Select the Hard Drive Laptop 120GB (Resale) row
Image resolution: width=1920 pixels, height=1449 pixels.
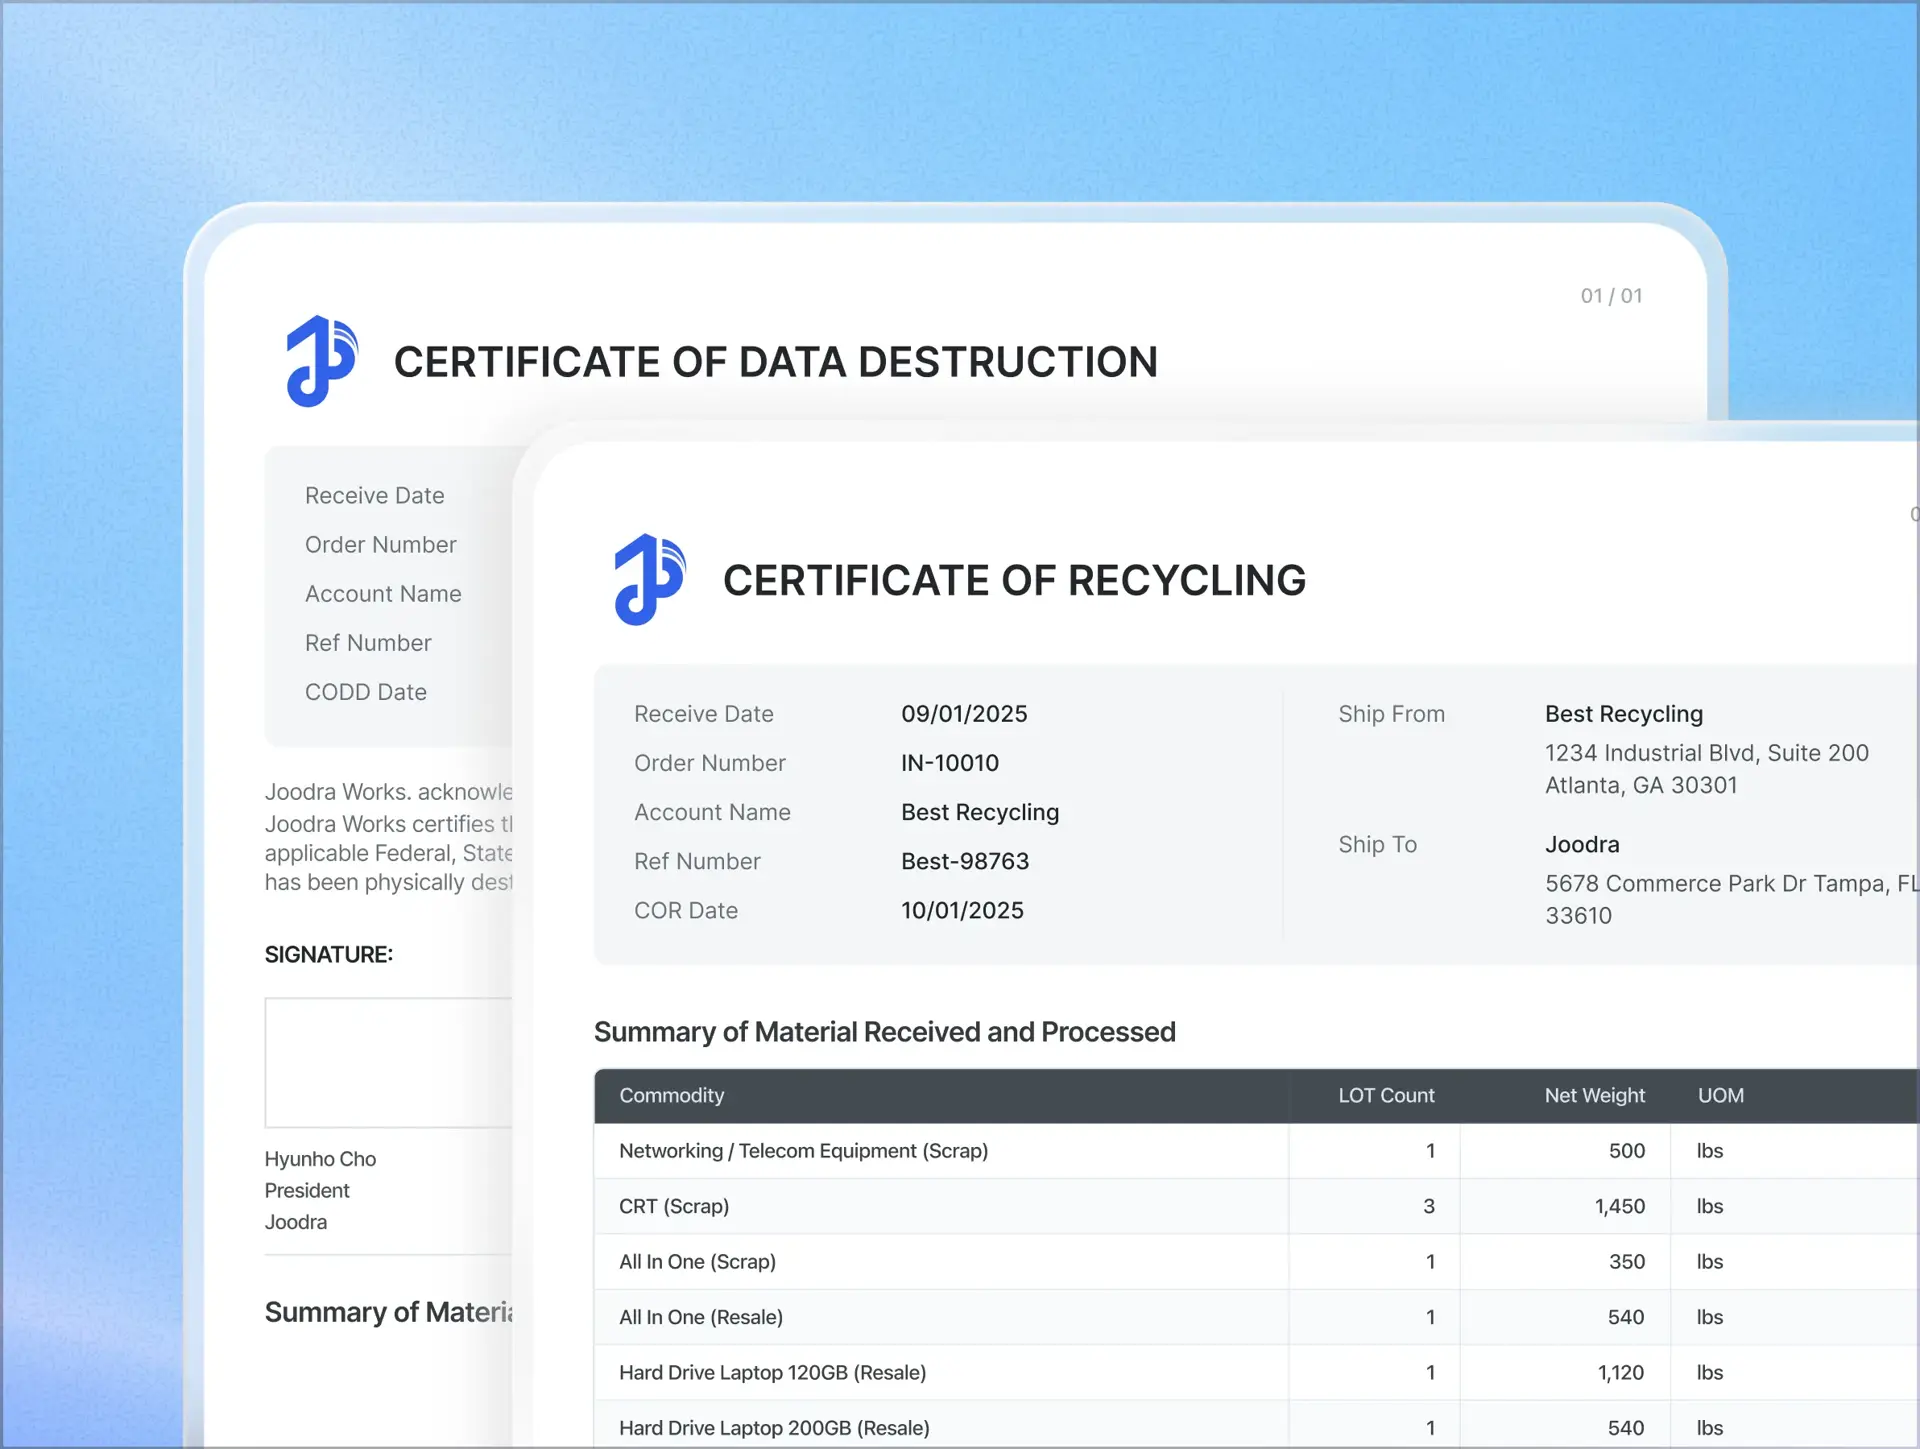tap(1256, 1373)
